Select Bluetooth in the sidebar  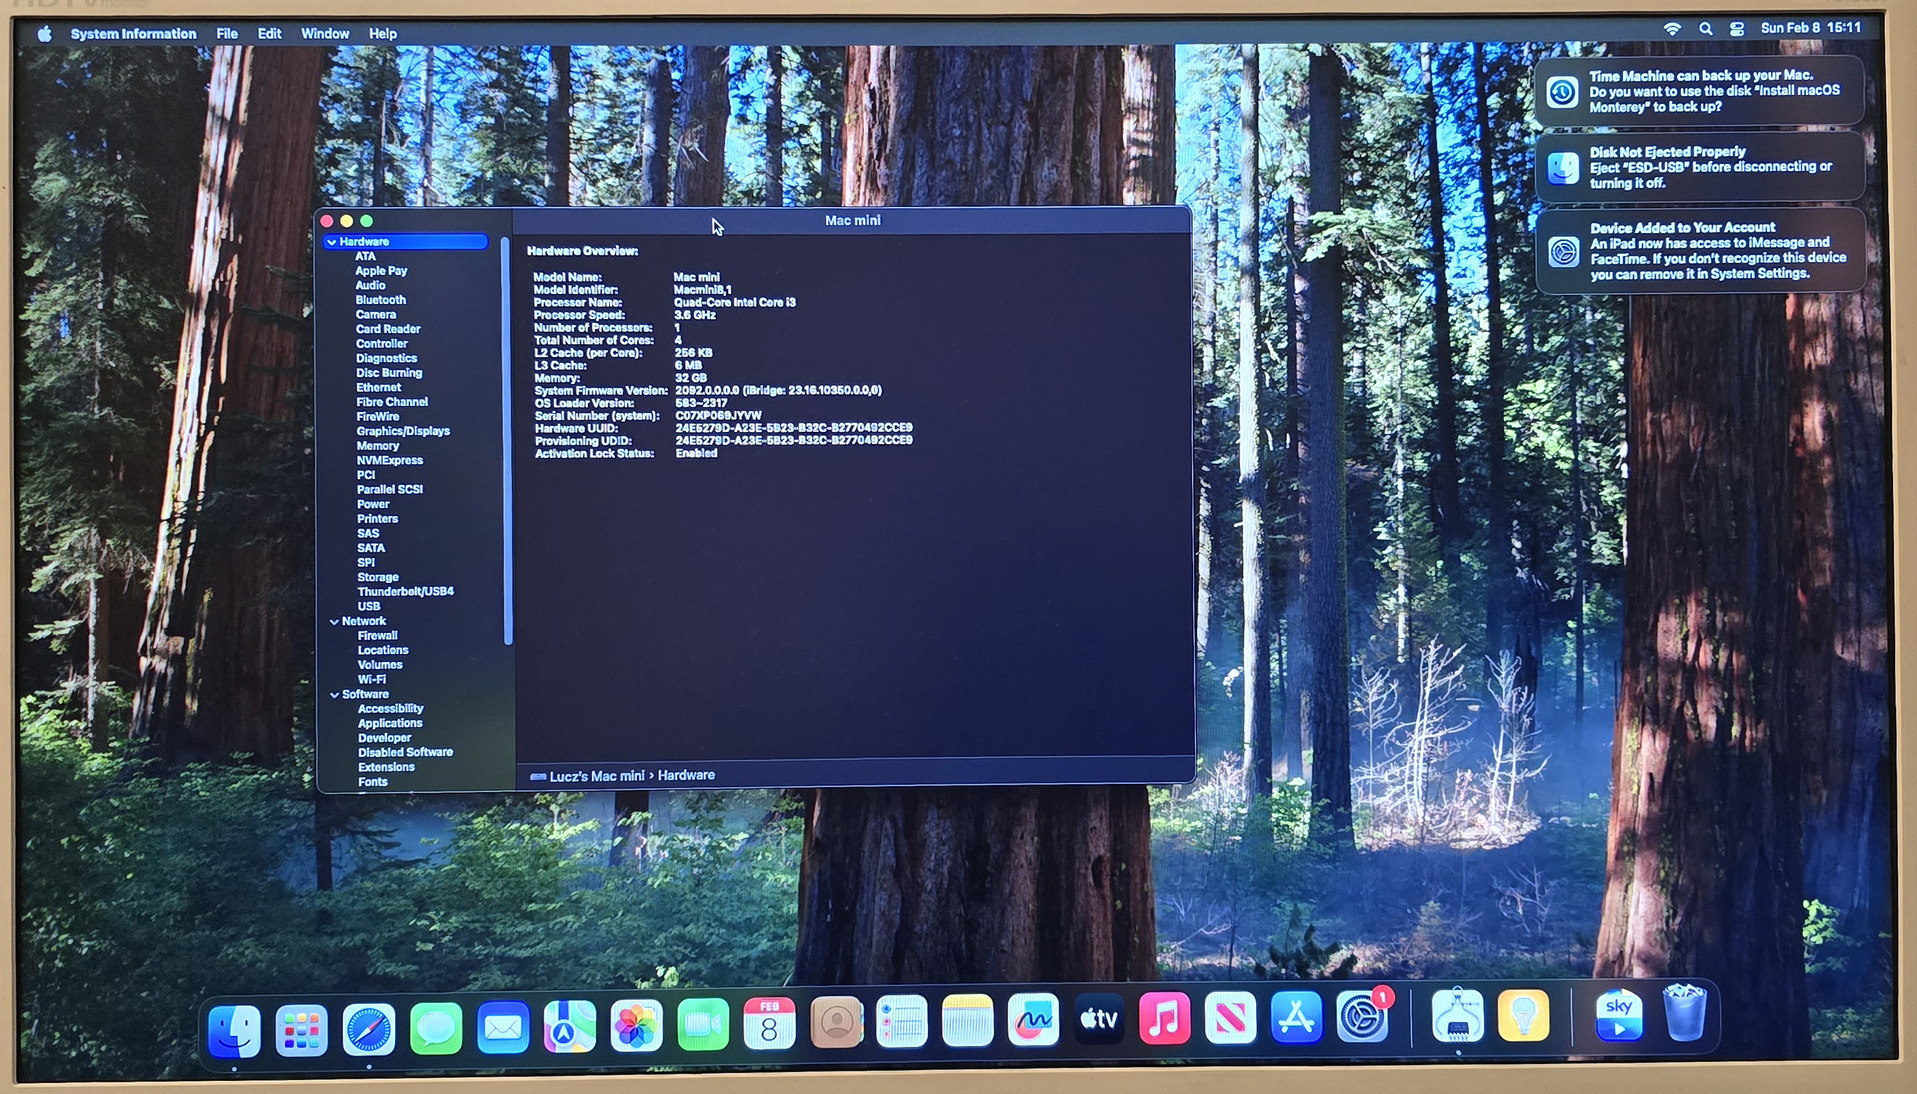(x=380, y=300)
